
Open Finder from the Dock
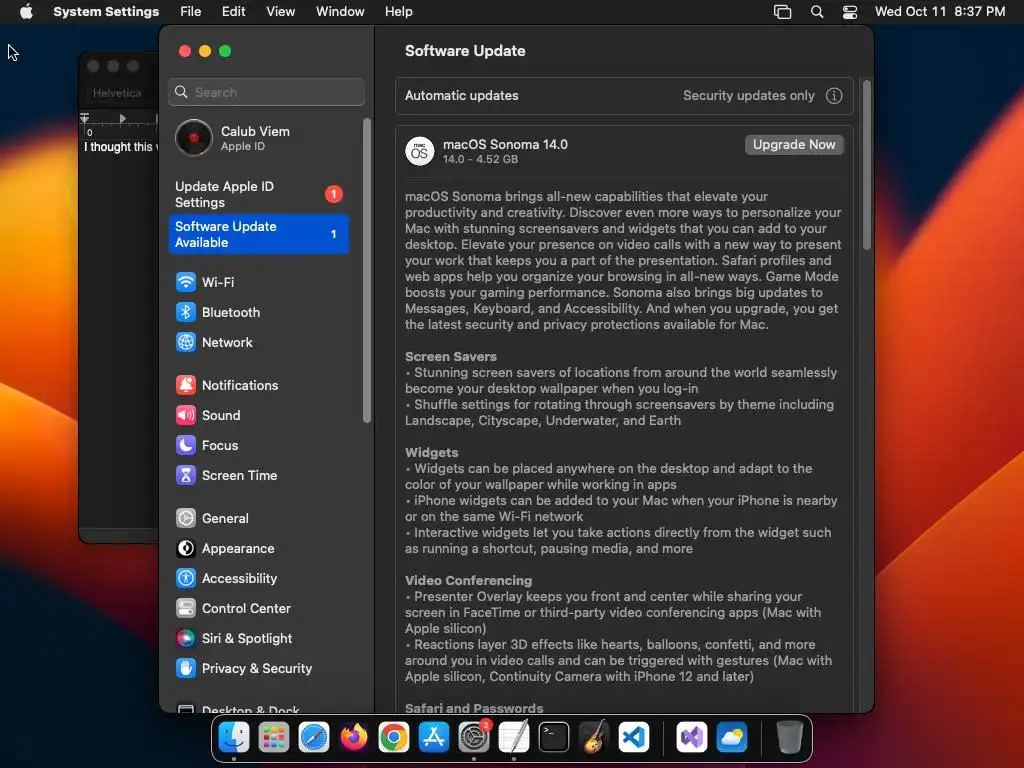(234, 738)
